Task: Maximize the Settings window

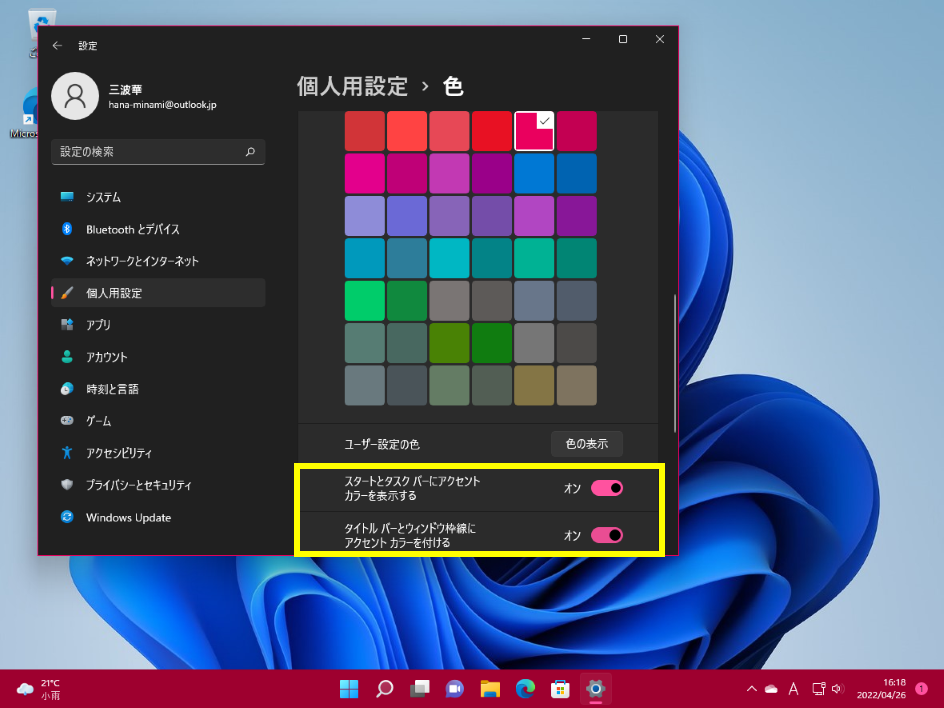Action: click(623, 39)
